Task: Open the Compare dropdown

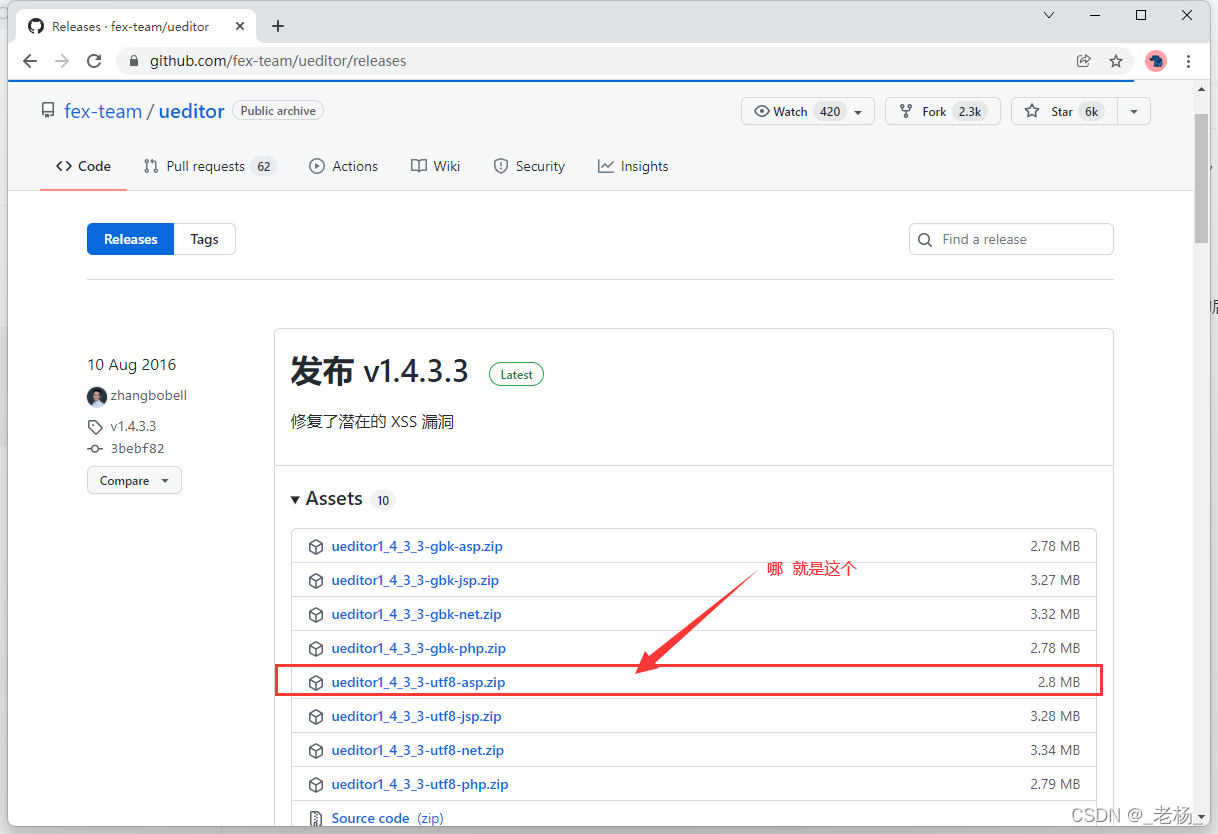Action: tap(134, 481)
